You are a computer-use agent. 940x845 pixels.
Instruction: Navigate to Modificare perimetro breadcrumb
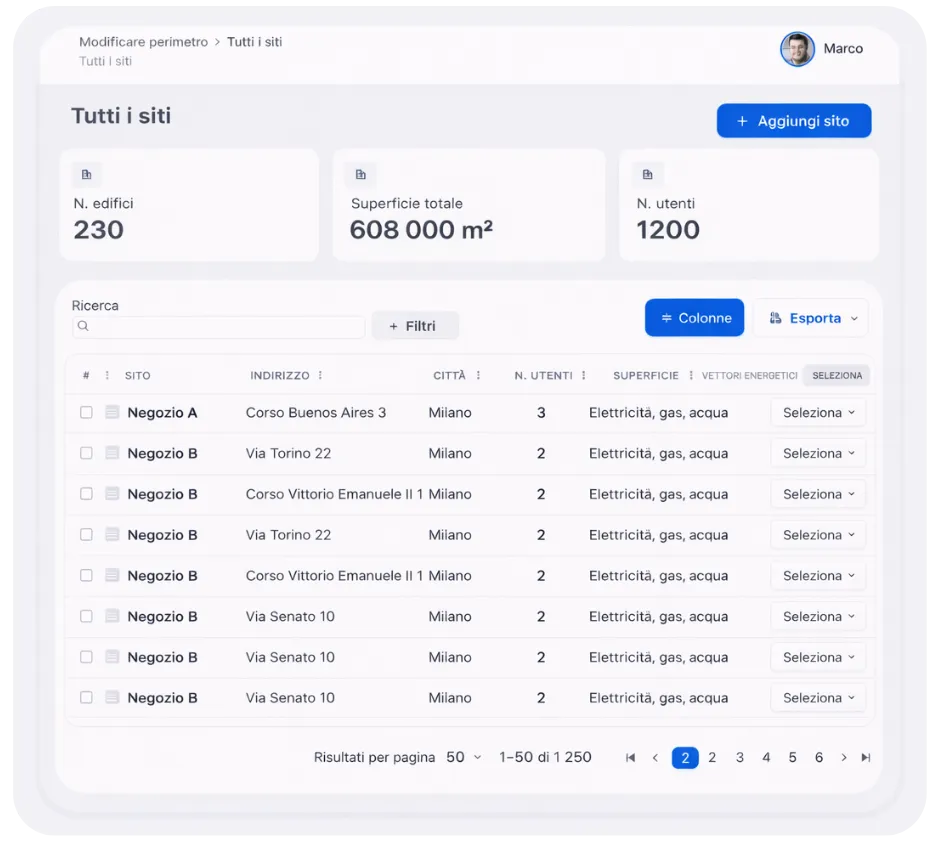click(x=143, y=42)
